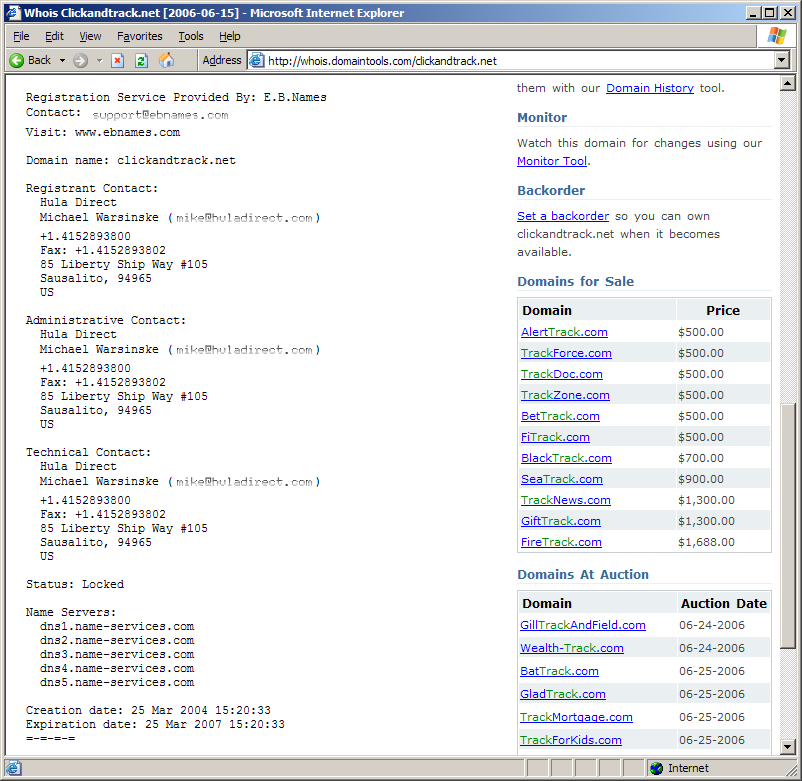Viewport: 802px width, 781px height.
Task: Open GiftTrack.com domain link
Action: coord(561,521)
